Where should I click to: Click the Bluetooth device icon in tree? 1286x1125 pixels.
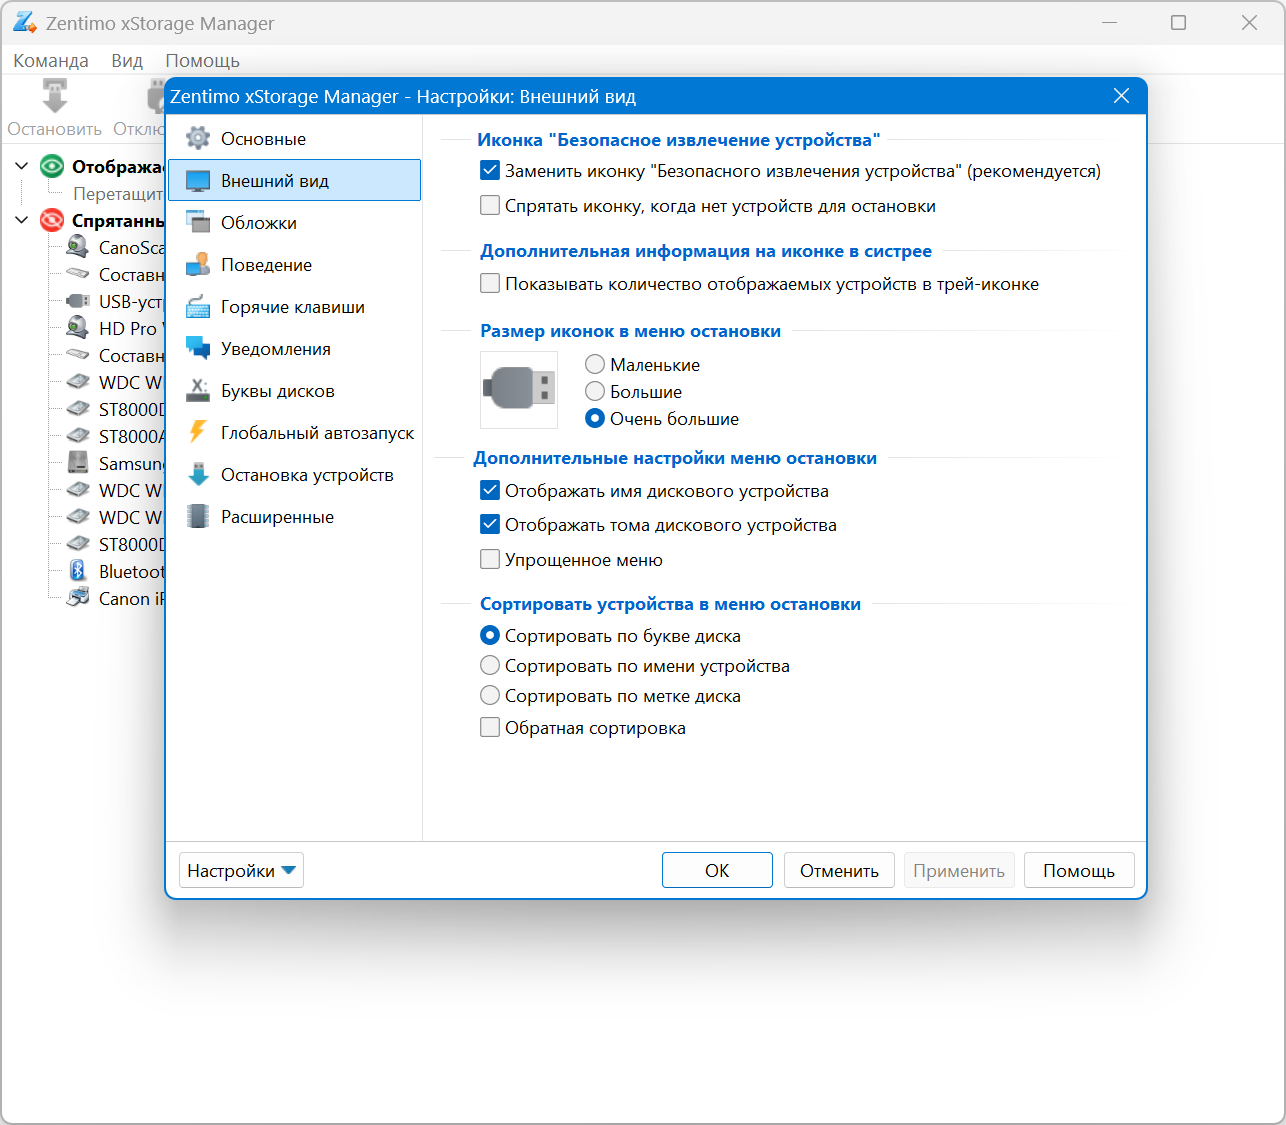[x=78, y=571]
